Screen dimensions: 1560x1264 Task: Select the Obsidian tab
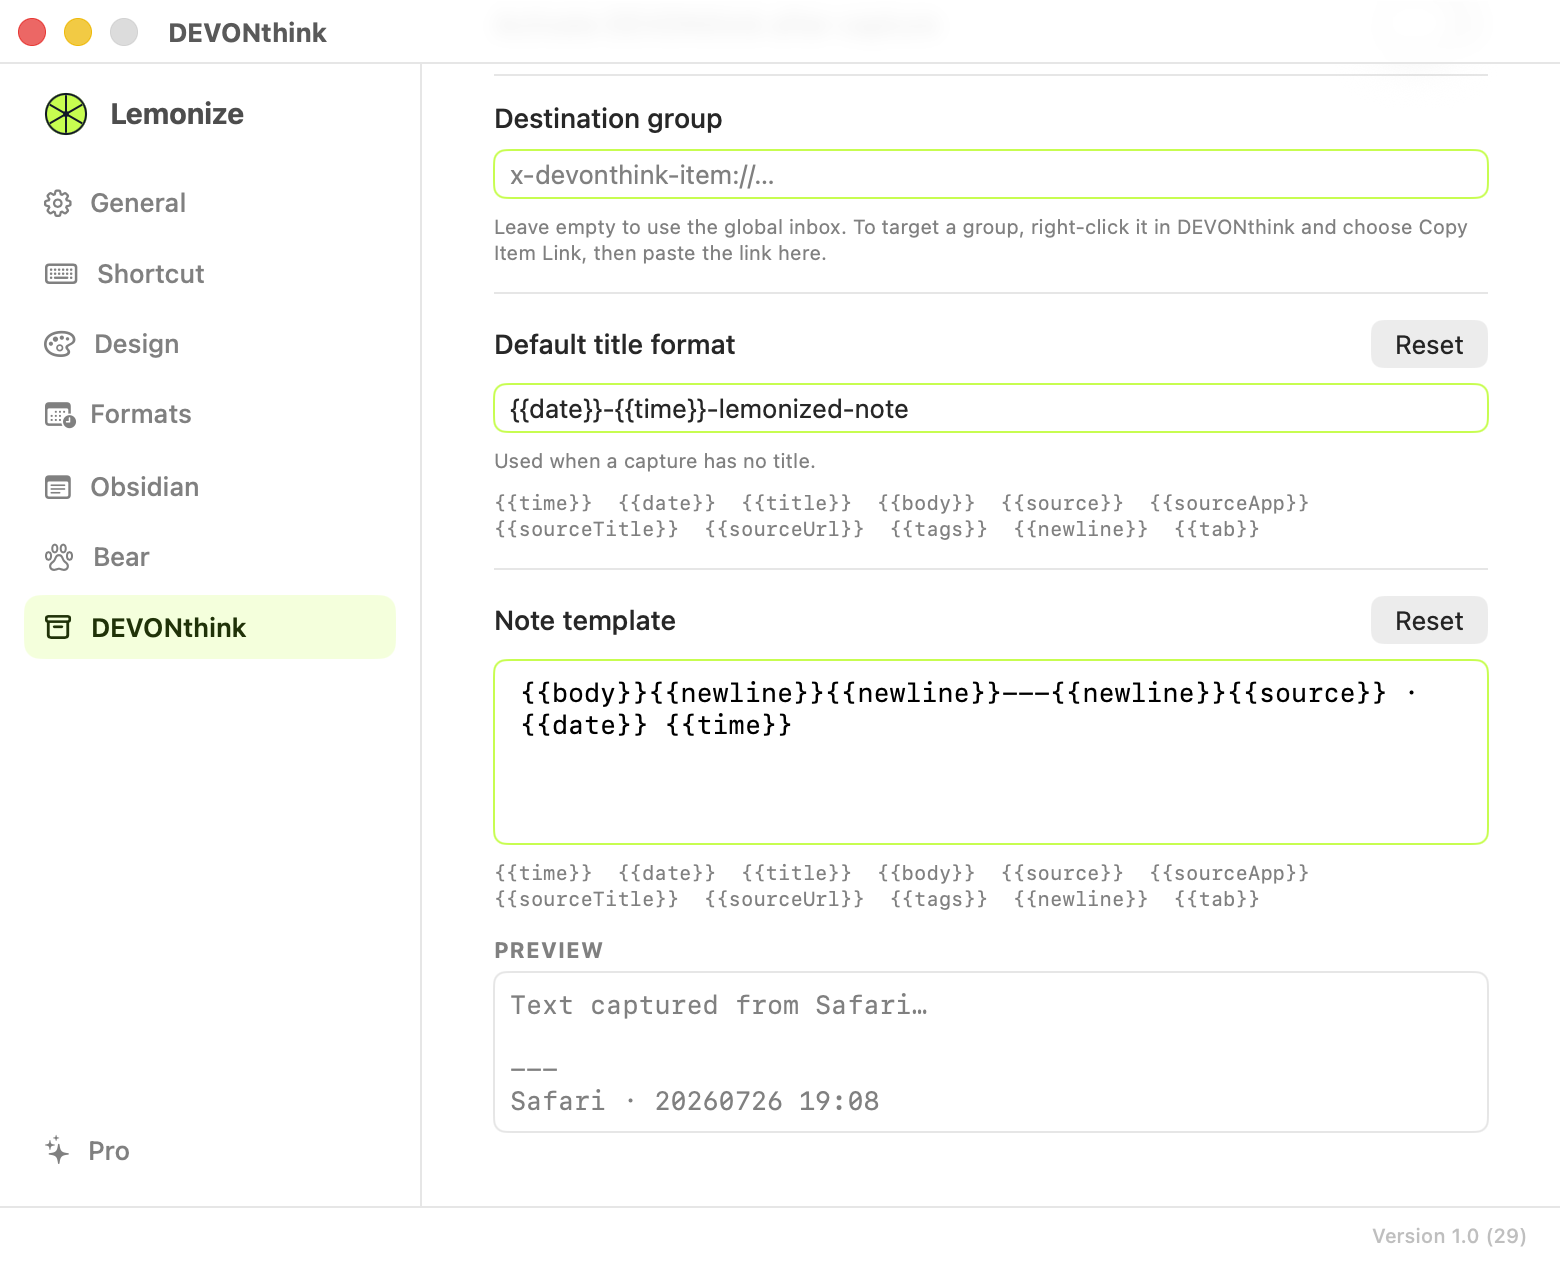pyautogui.click(x=210, y=487)
